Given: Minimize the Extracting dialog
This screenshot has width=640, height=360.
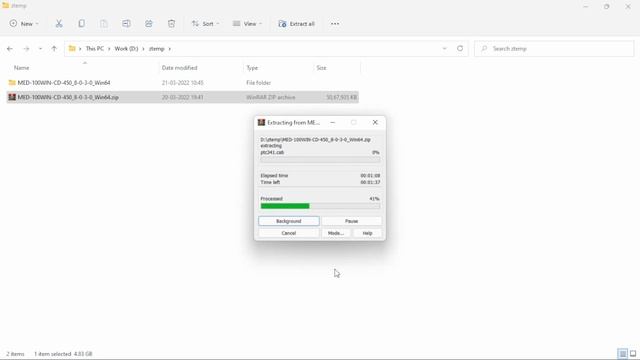Looking at the screenshot, I should coord(333,122).
